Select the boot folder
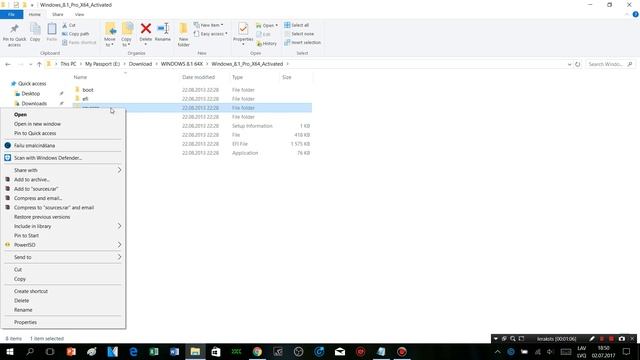 click(x=88, y=90)
